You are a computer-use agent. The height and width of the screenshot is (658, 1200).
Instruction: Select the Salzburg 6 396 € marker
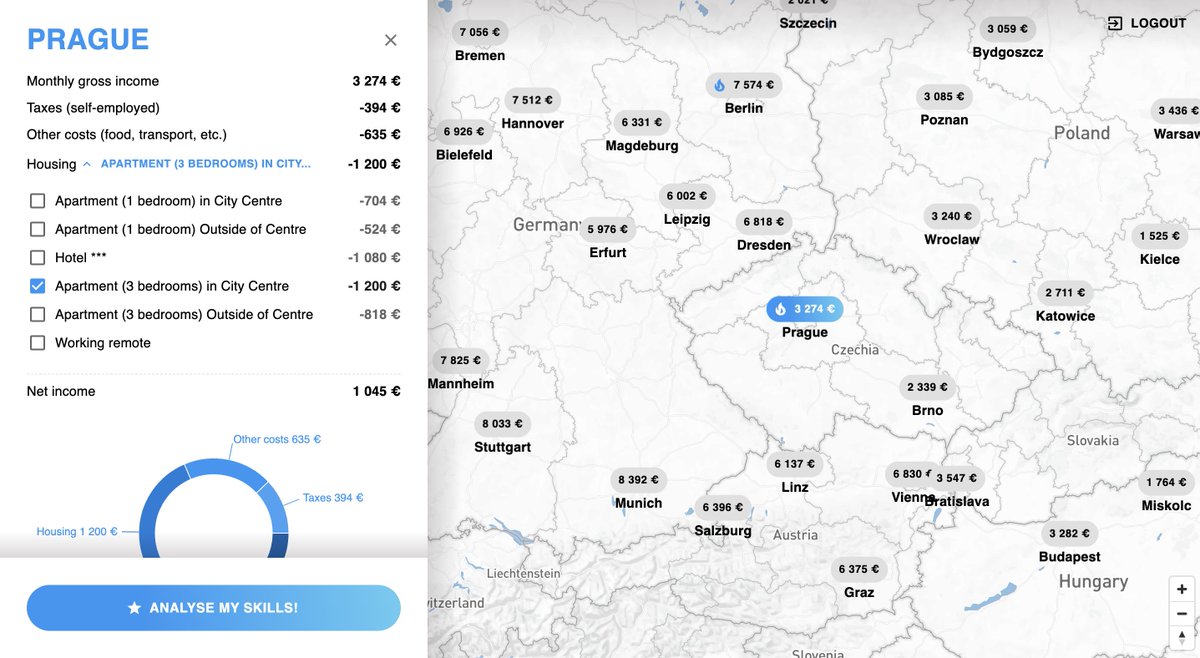723,508
